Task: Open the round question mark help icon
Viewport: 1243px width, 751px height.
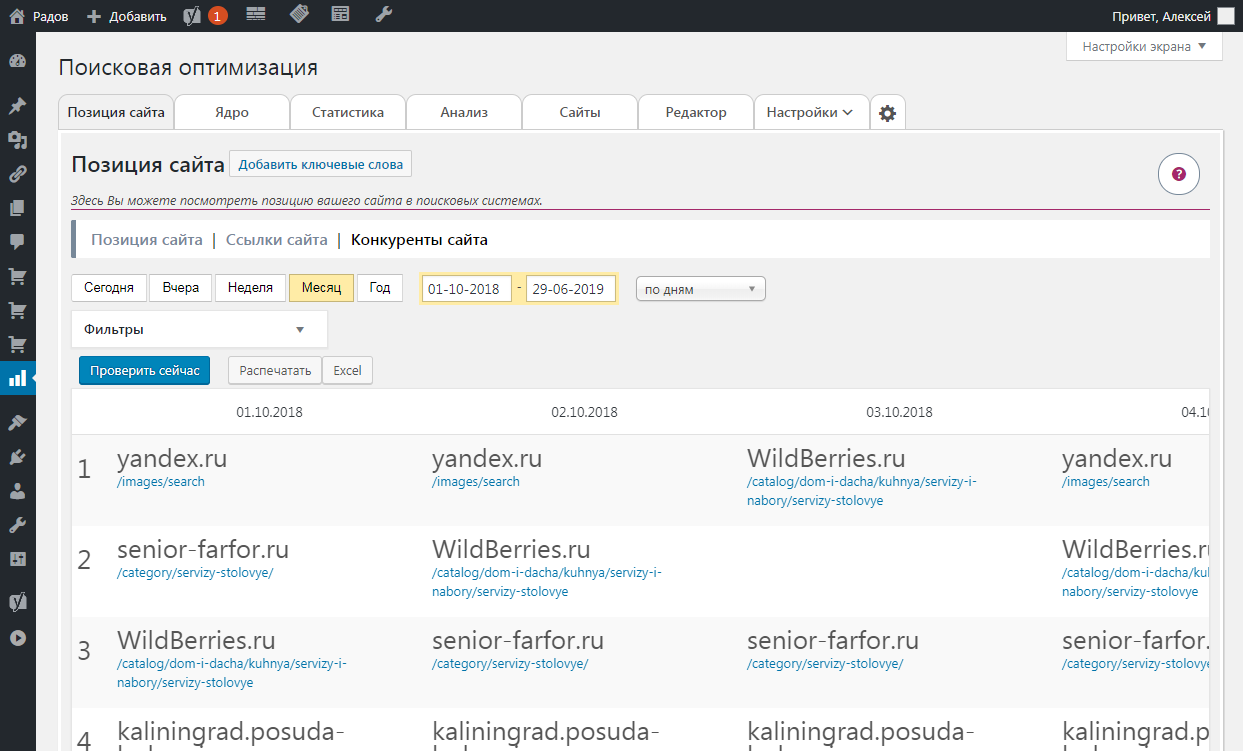Action: coord(1178,174)
